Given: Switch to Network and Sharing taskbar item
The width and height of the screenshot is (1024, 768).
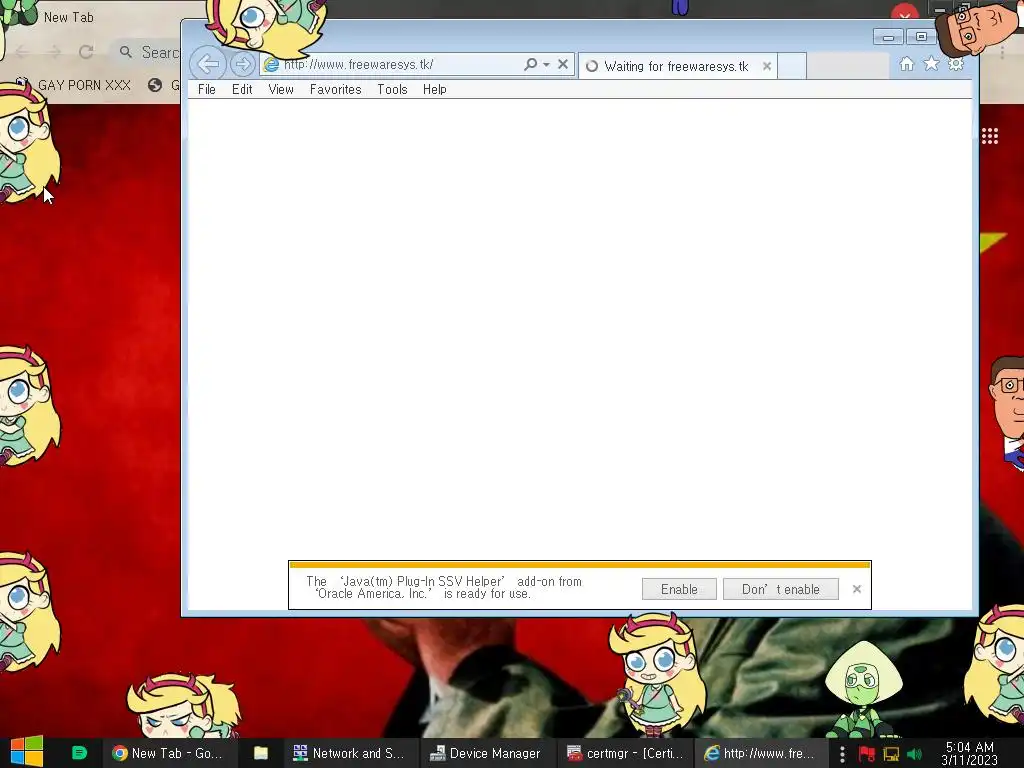Looking at the screenshot, I should pyautogui.click(x=349, y=753).
